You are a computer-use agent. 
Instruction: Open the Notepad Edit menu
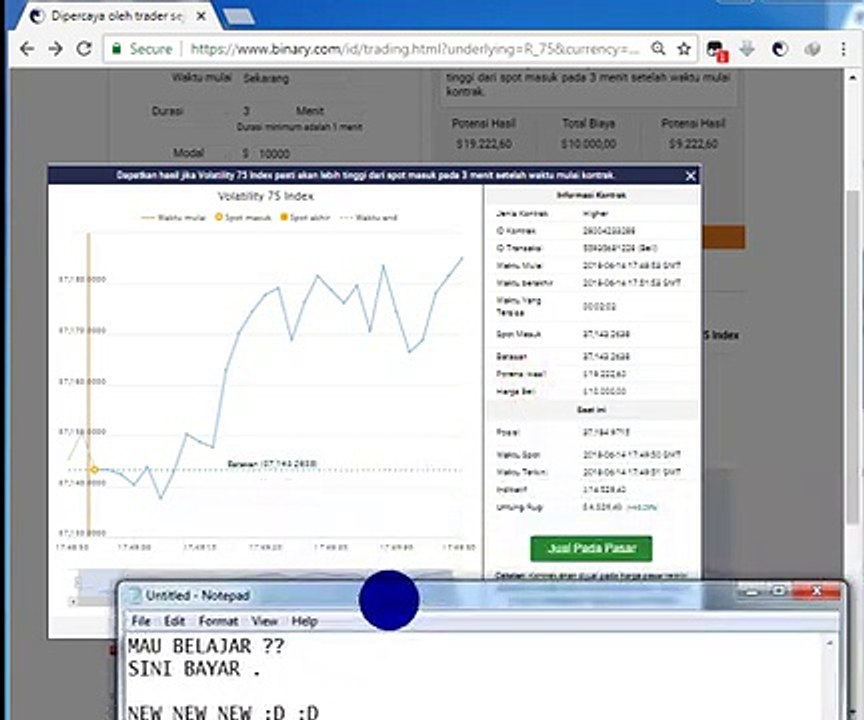click(174, 621)
